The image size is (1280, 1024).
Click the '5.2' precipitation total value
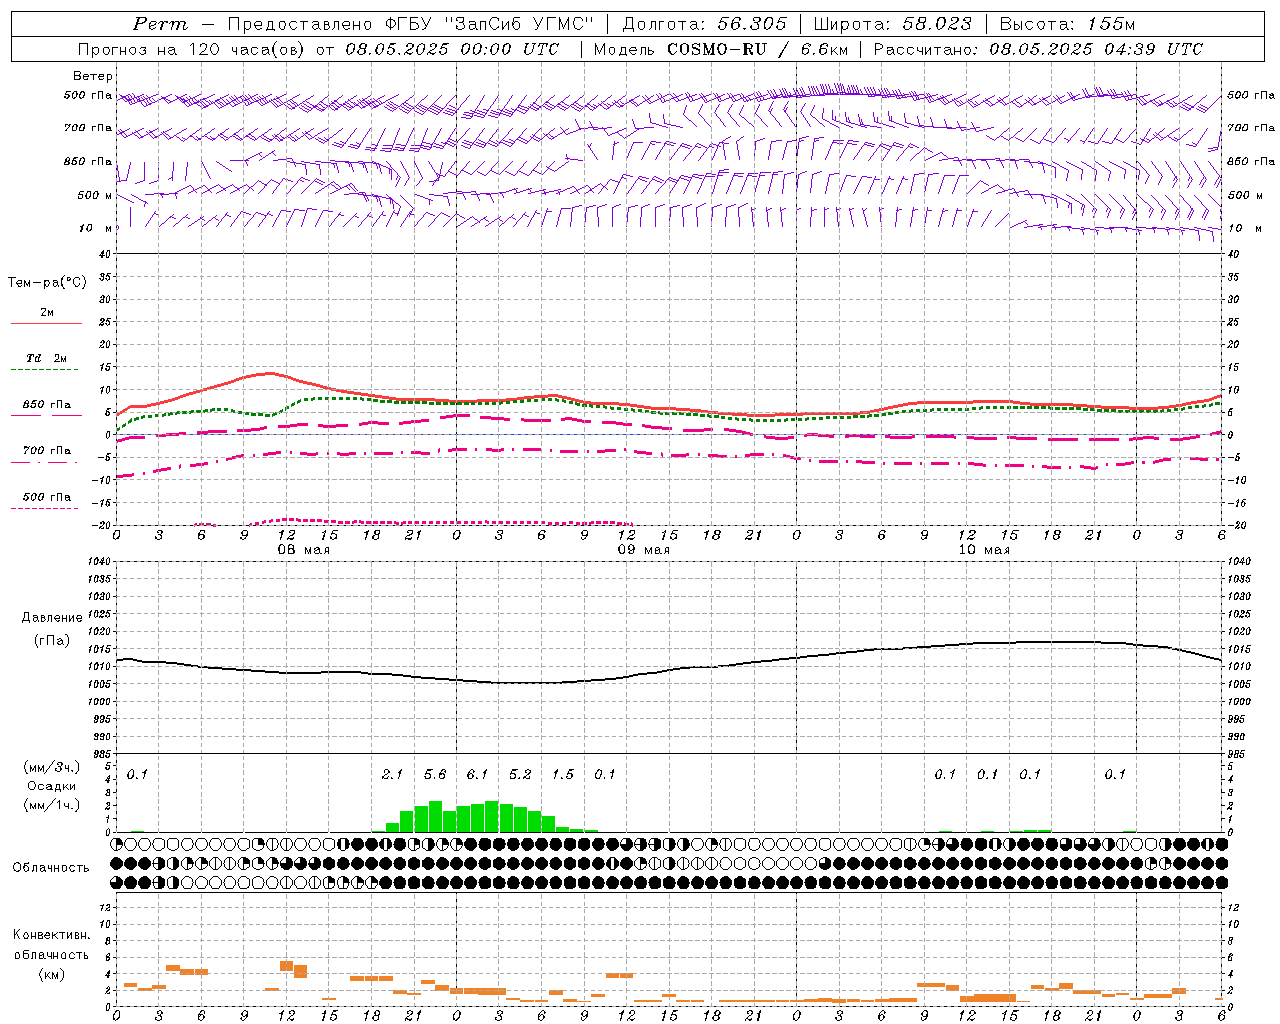520,774
